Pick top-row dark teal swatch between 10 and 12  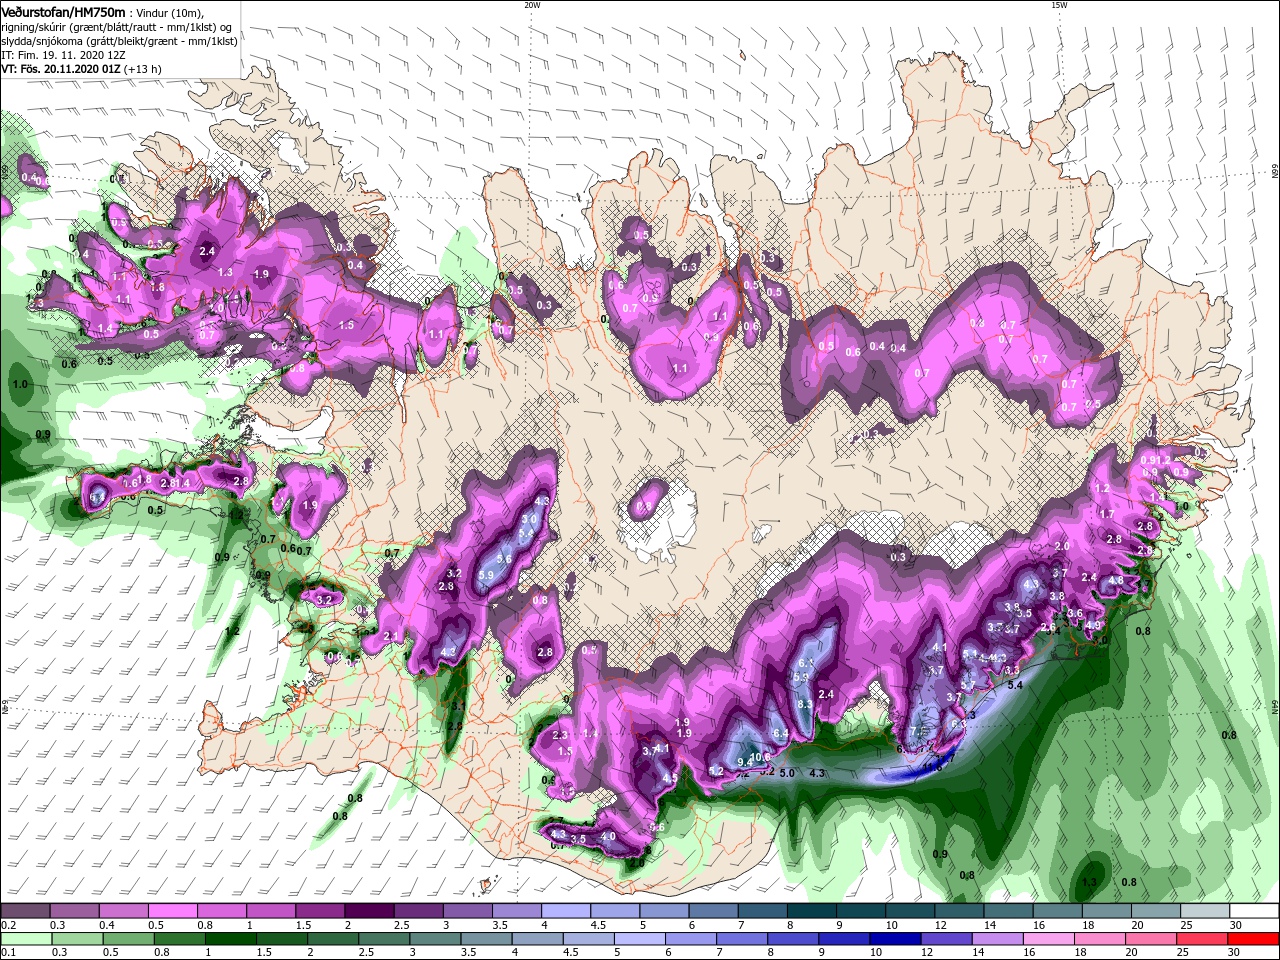point(909,911)
